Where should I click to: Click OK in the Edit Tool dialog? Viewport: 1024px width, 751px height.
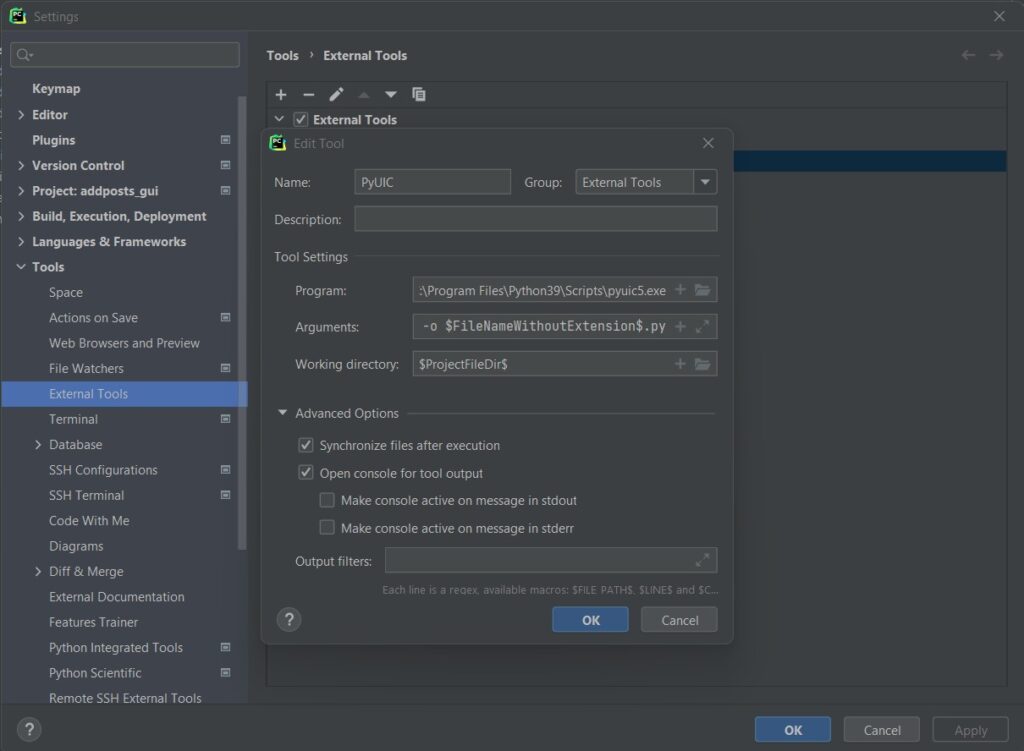[590, 620]
